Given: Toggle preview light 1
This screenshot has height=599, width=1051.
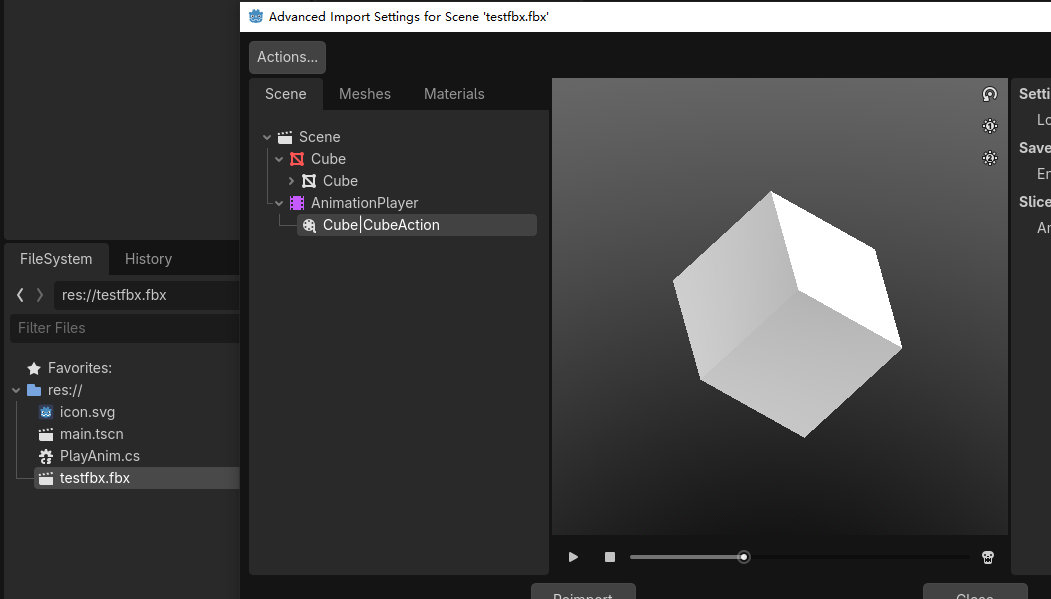Looking at the screenshot, I should click(989, 126).
